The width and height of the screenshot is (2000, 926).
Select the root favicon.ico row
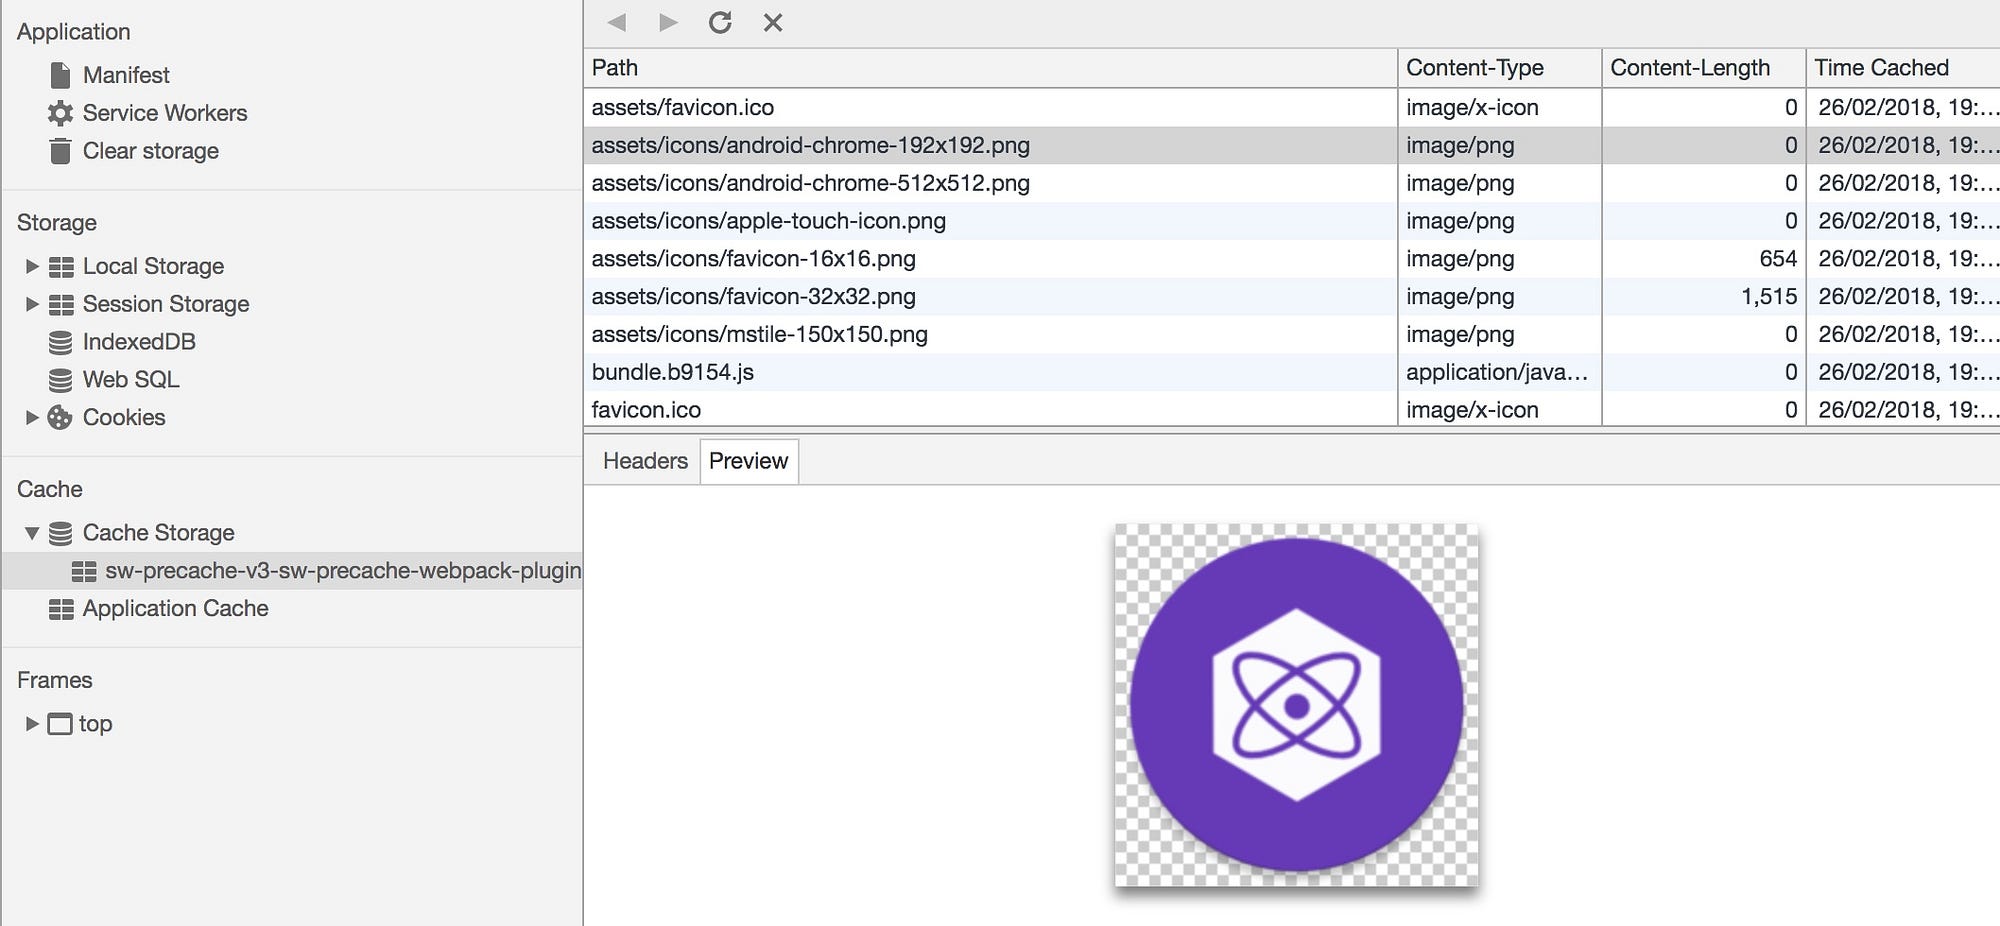coord(1292,410)
